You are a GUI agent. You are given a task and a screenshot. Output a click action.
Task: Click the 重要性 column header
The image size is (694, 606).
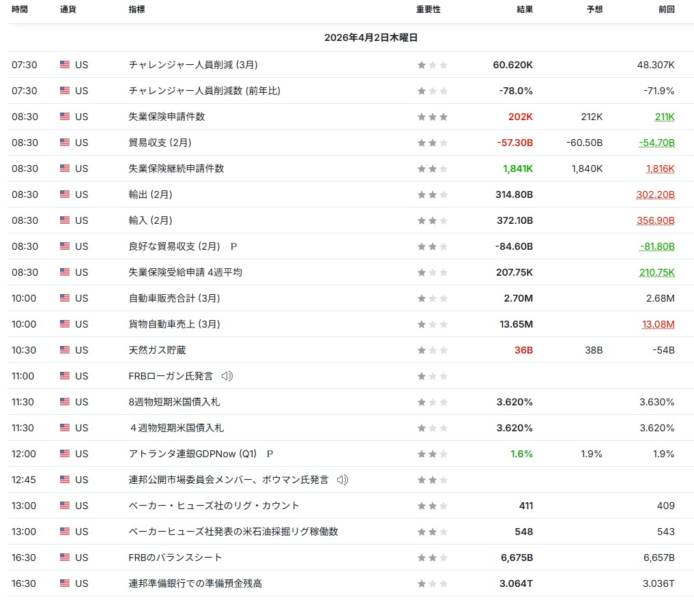point(428,9)
